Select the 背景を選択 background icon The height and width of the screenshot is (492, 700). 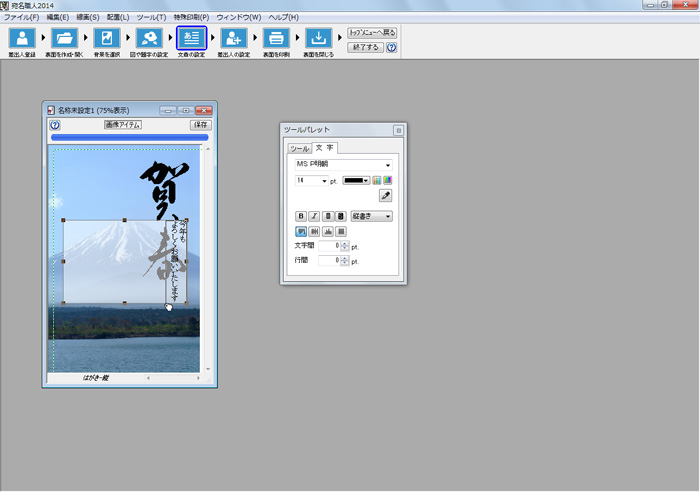click(107, 39)
